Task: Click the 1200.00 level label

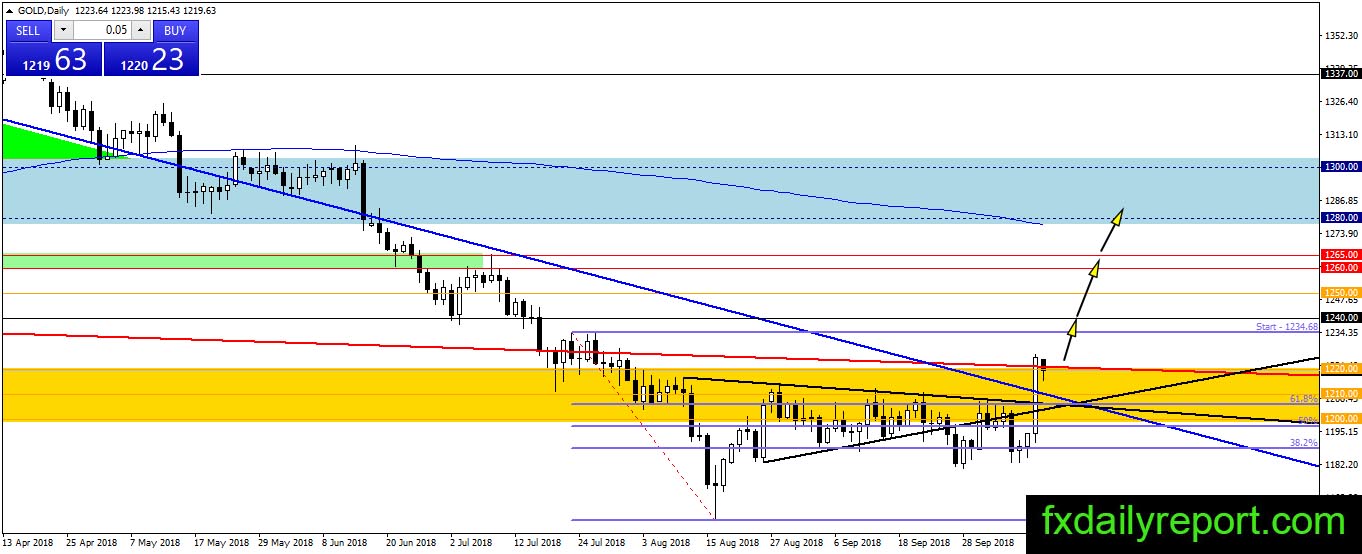Action: coord(1340,418)
